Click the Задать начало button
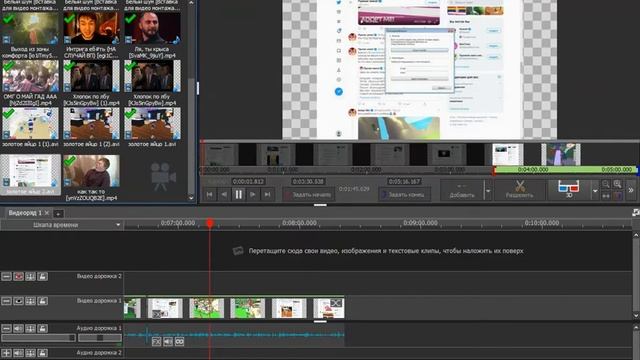 [x=309, y=195]
